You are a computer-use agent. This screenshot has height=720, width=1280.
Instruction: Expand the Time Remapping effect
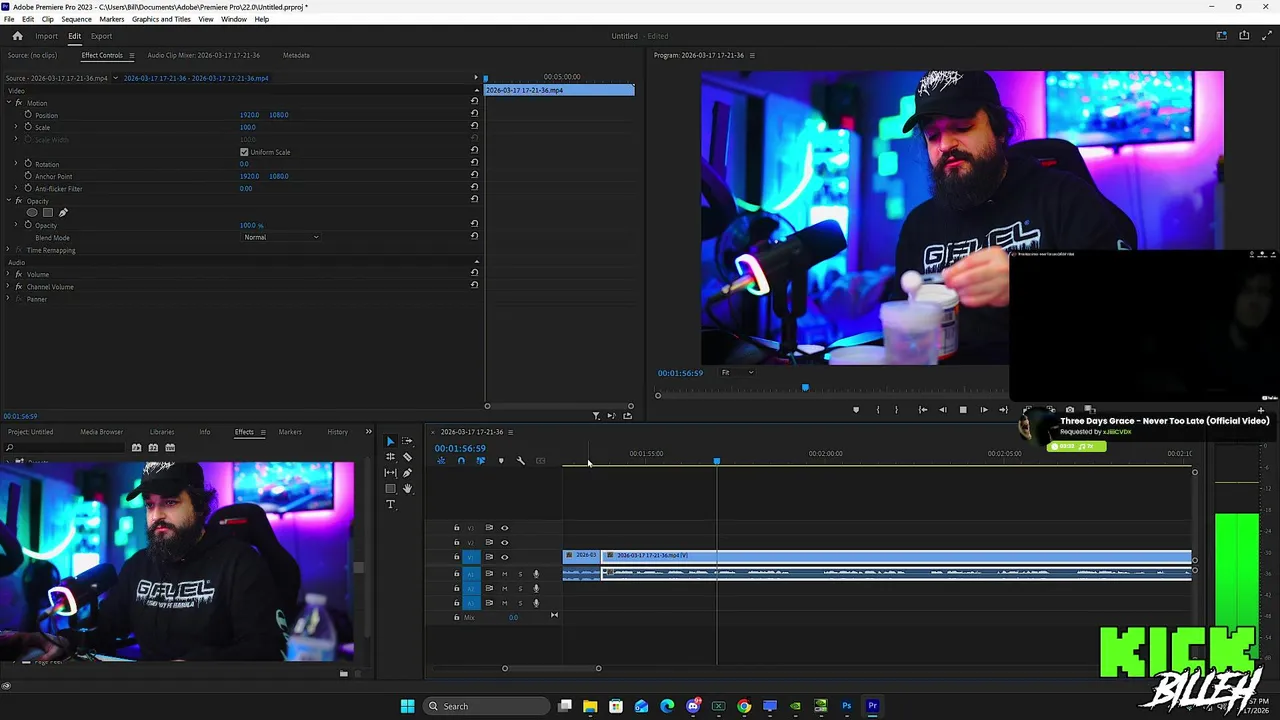(8, 250)
